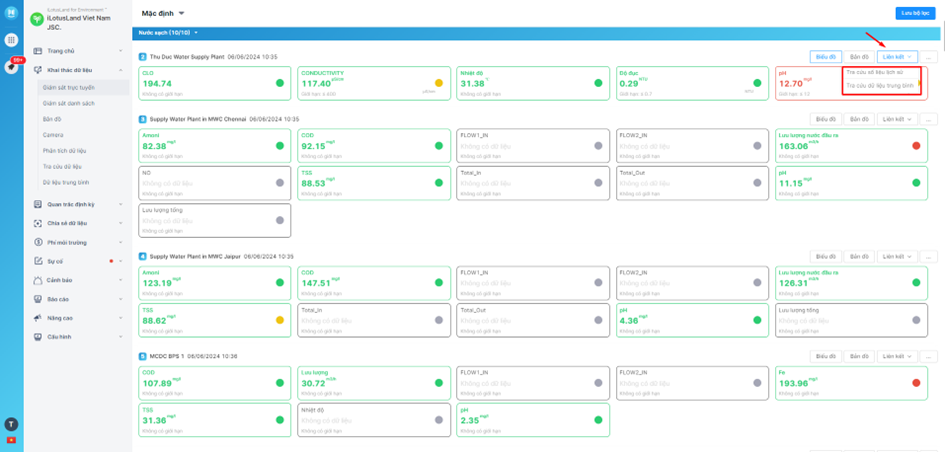
Task: Click the Lưu bộ lọc button
Action: click(x=915, y=13)
